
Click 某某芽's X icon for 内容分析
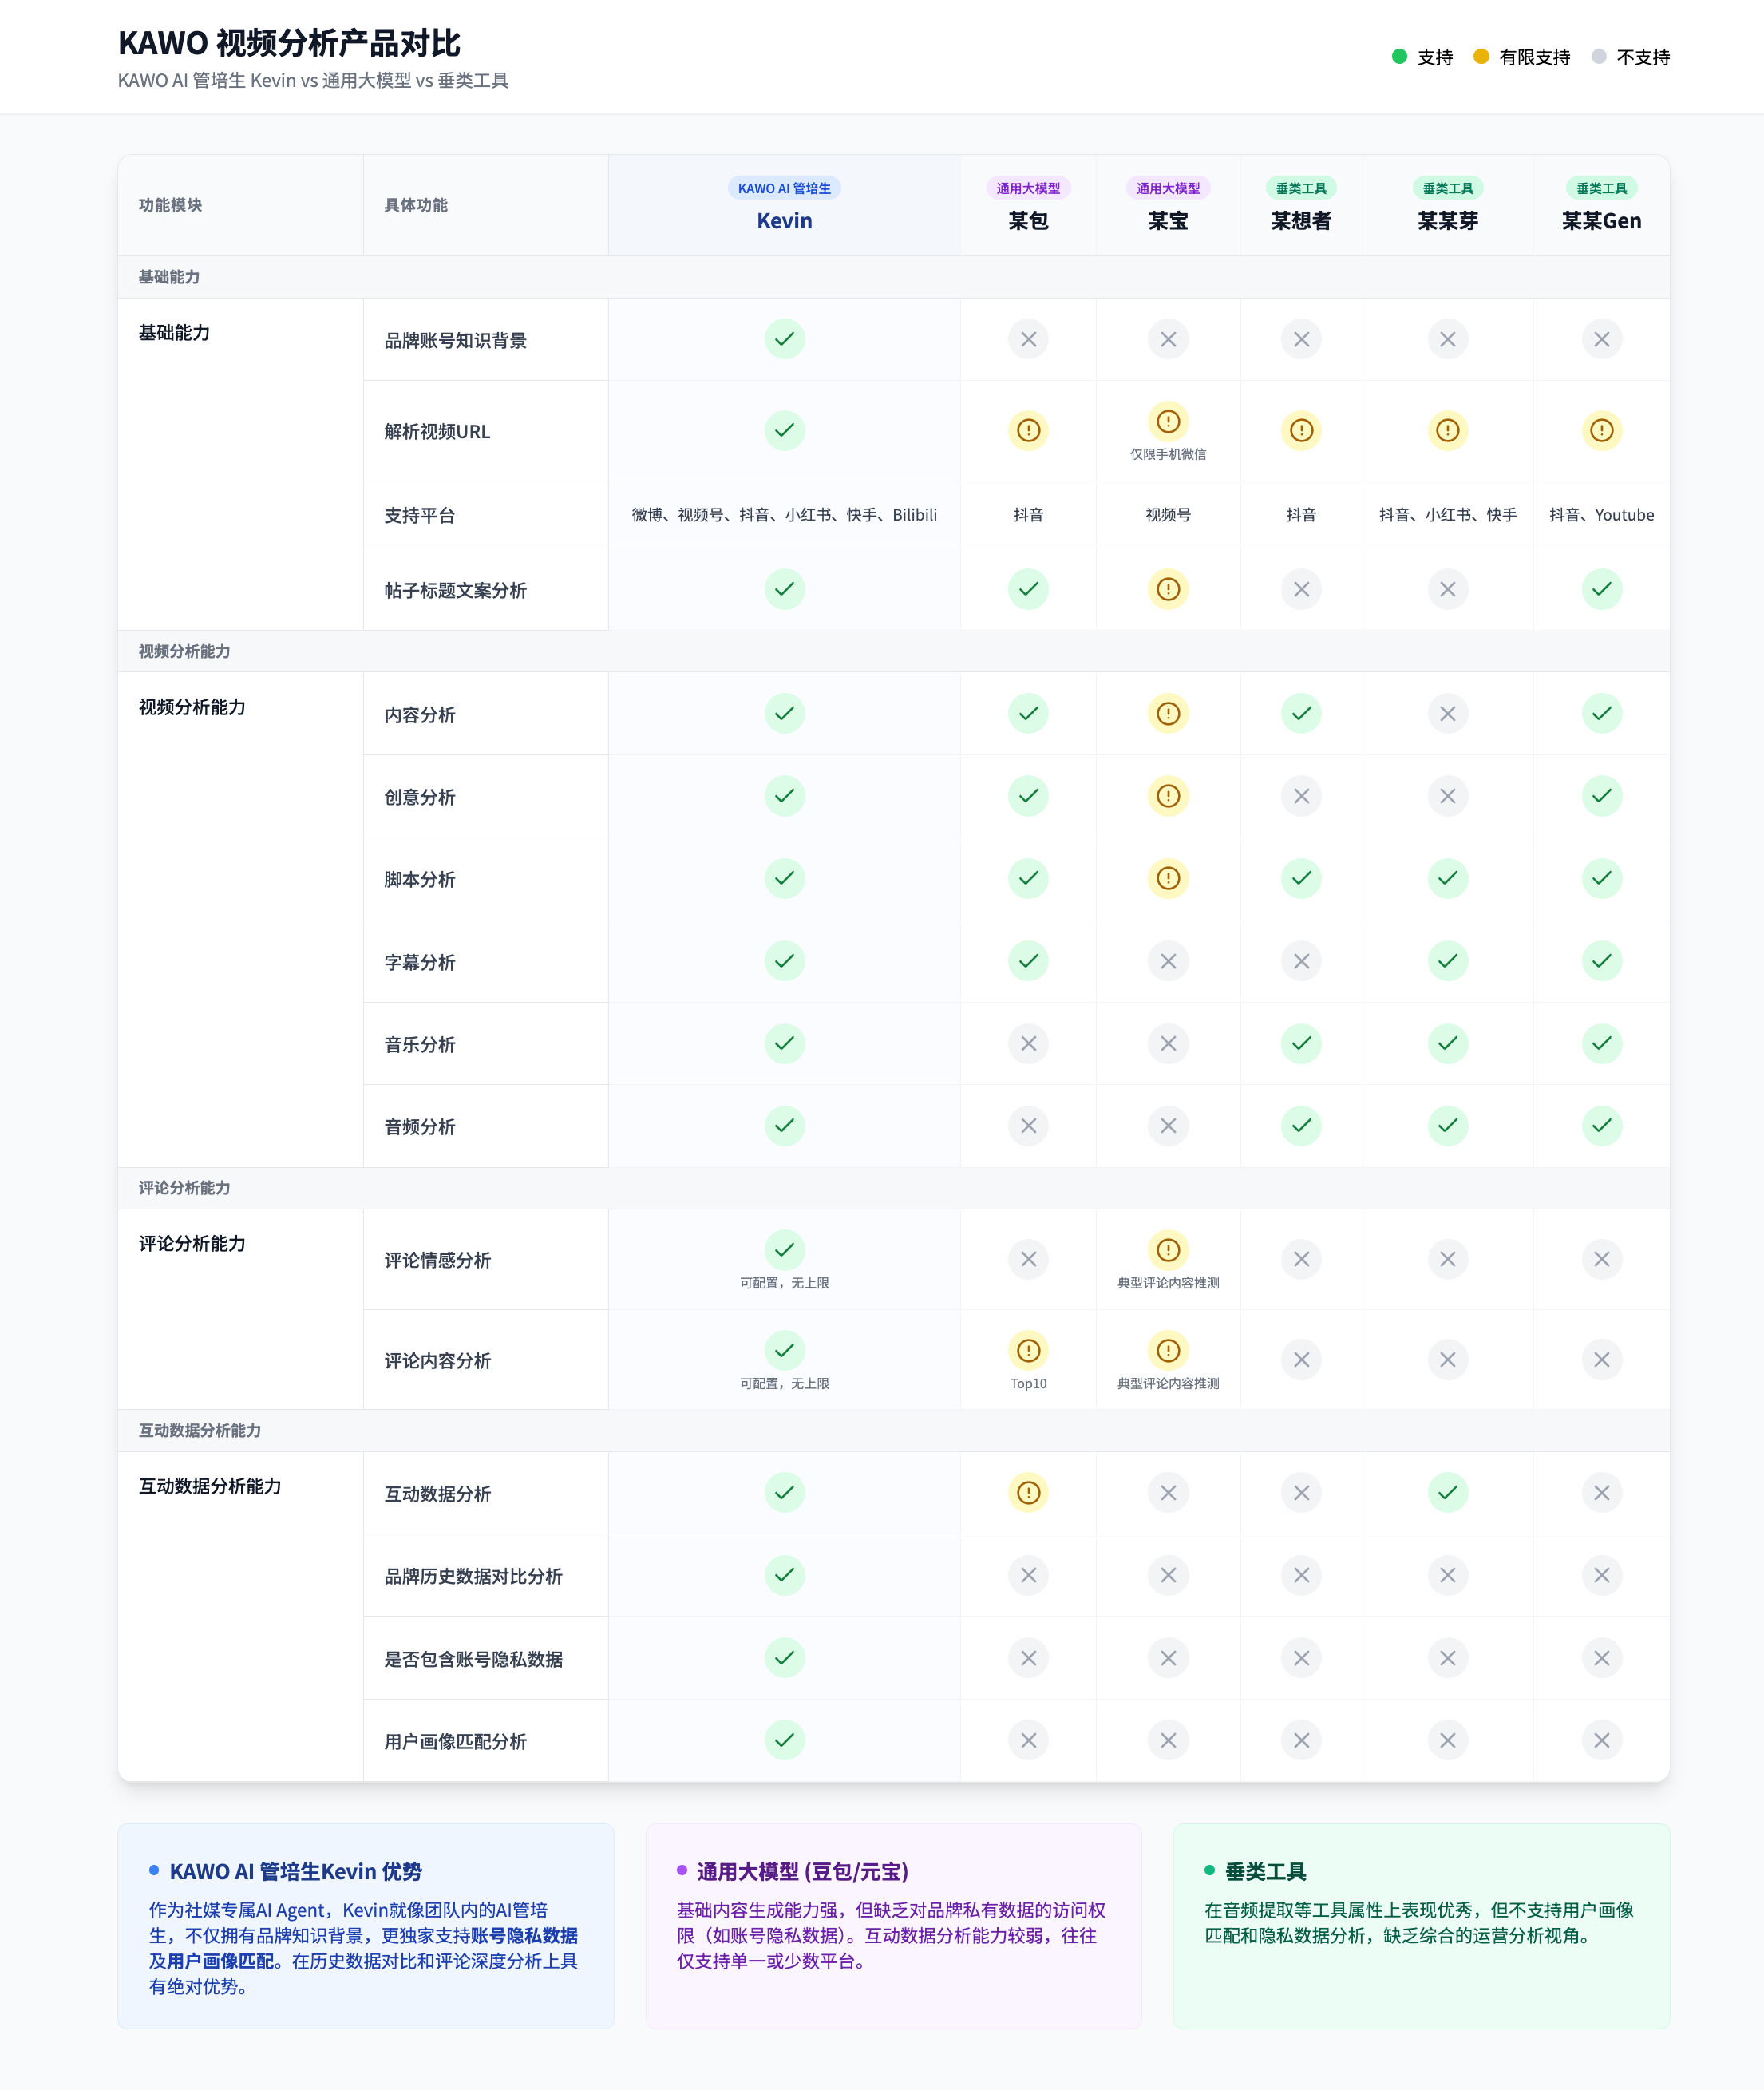(1447, 714)
